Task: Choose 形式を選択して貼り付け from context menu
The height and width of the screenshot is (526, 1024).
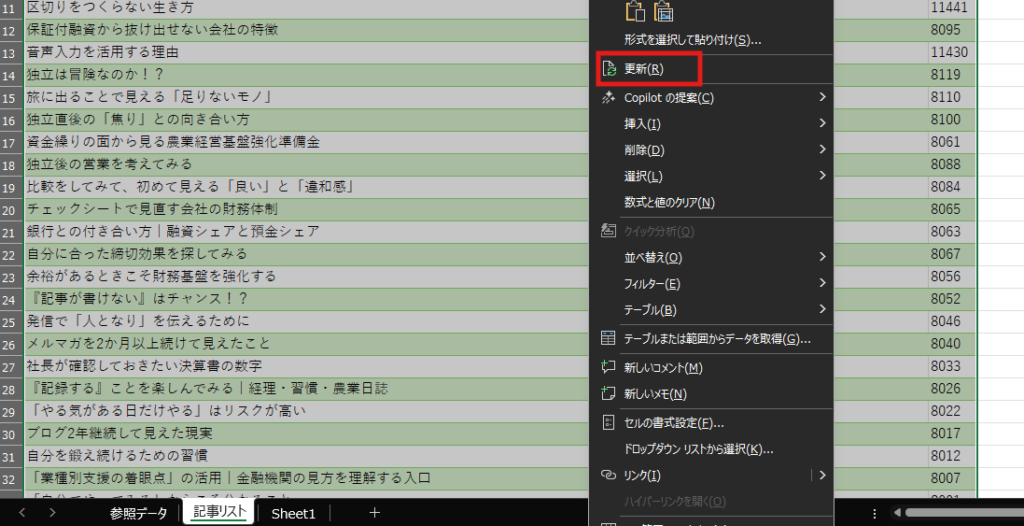Action: coord(692,41)
